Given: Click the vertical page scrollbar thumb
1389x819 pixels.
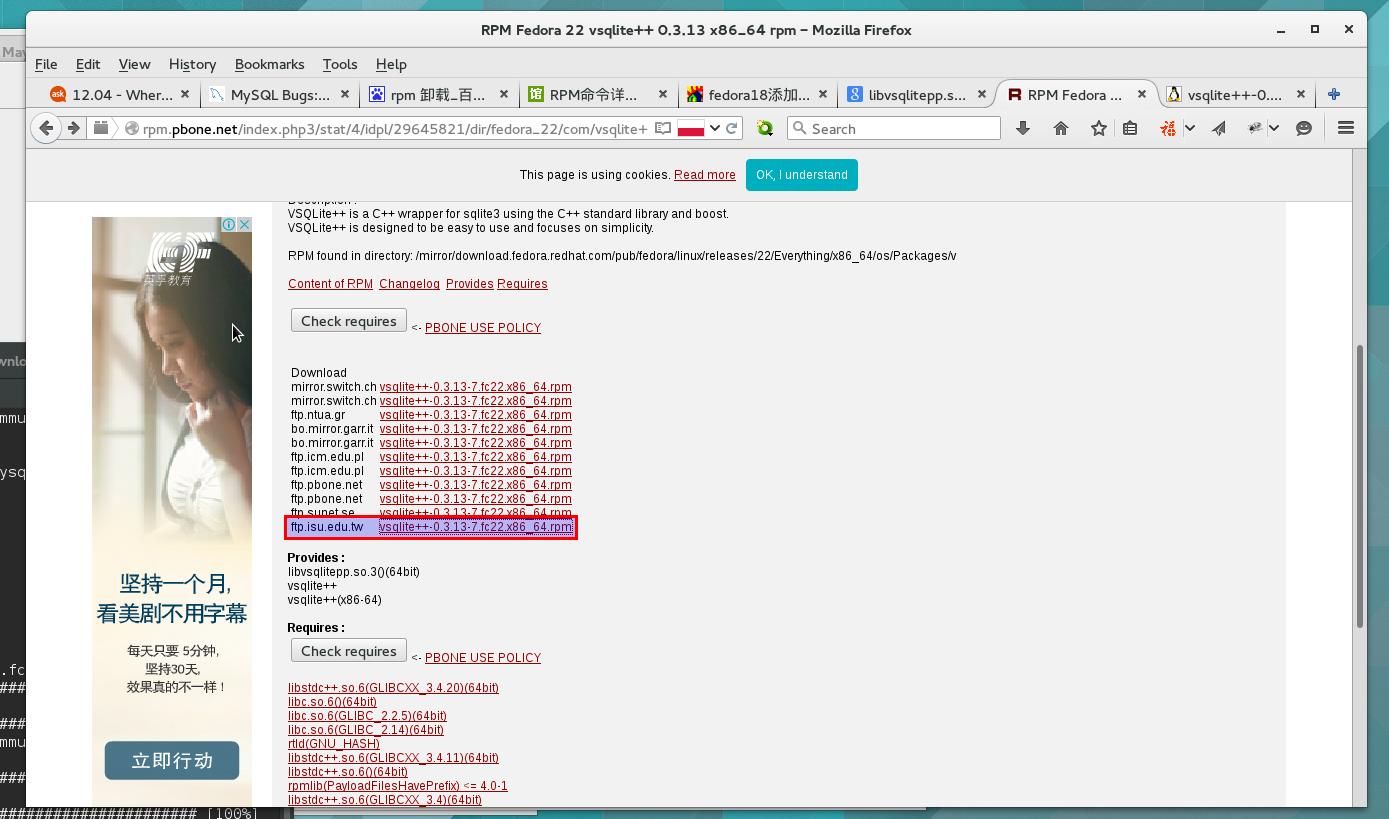Looking at the screenshot, I should (x=1360, y=486).
